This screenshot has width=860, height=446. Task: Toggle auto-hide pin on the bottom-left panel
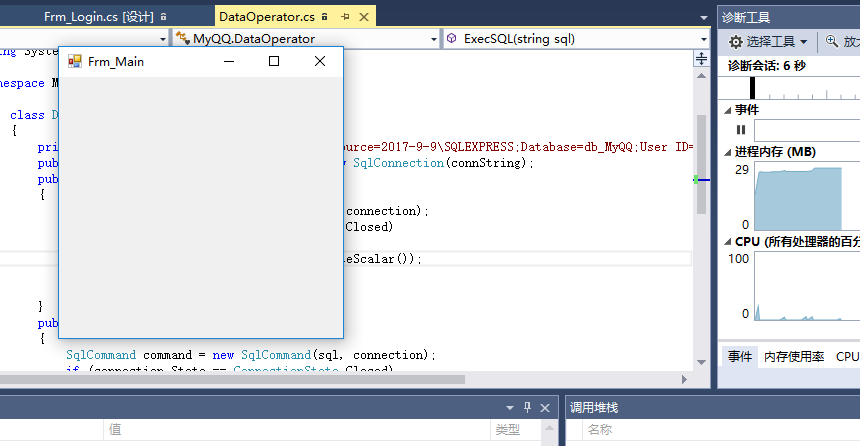pyautogui.click(x=527, y=408)
